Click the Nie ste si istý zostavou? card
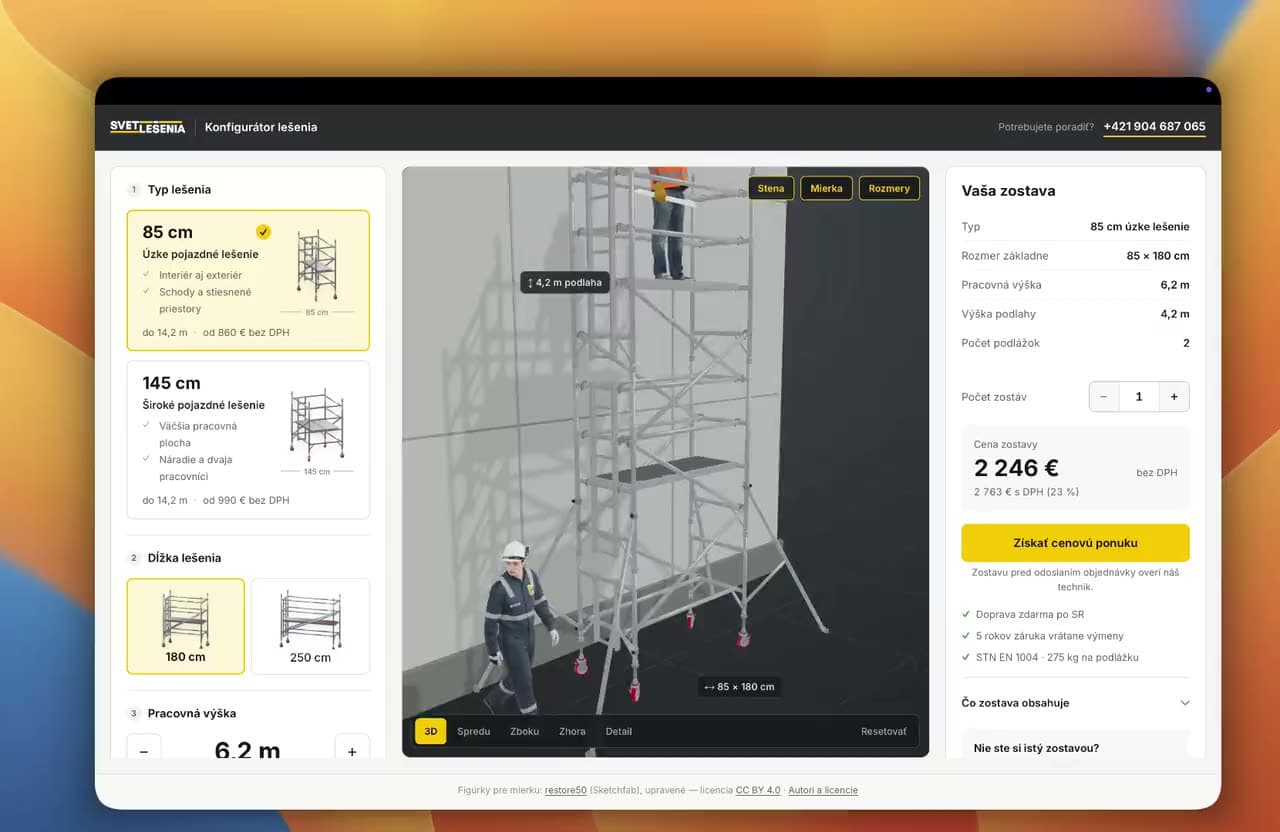This screenshot has width=1280, height=832. (x=1075, y=745)
